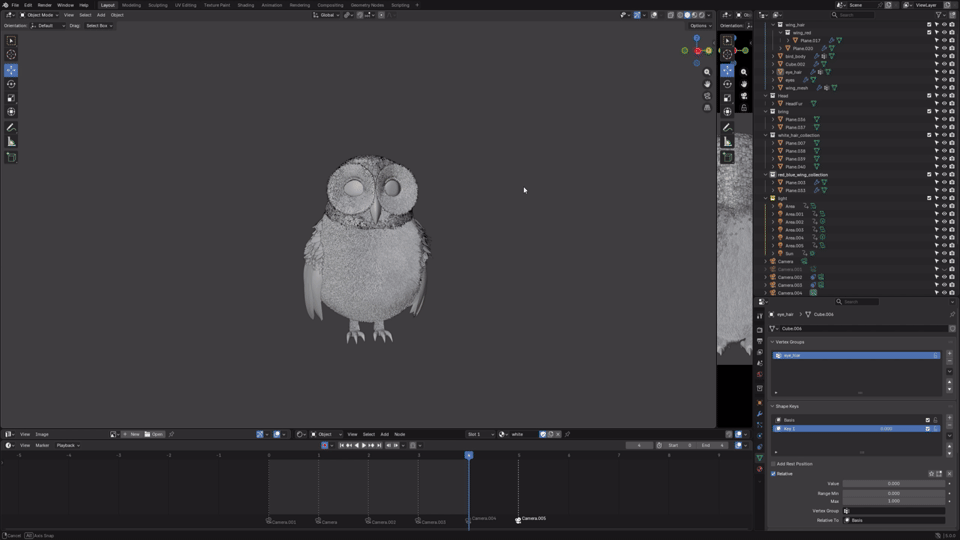The width and height of the screenshot is (960, 540).
Task: Select the Transform tool in the main viewport
Action: coord(11,111)
